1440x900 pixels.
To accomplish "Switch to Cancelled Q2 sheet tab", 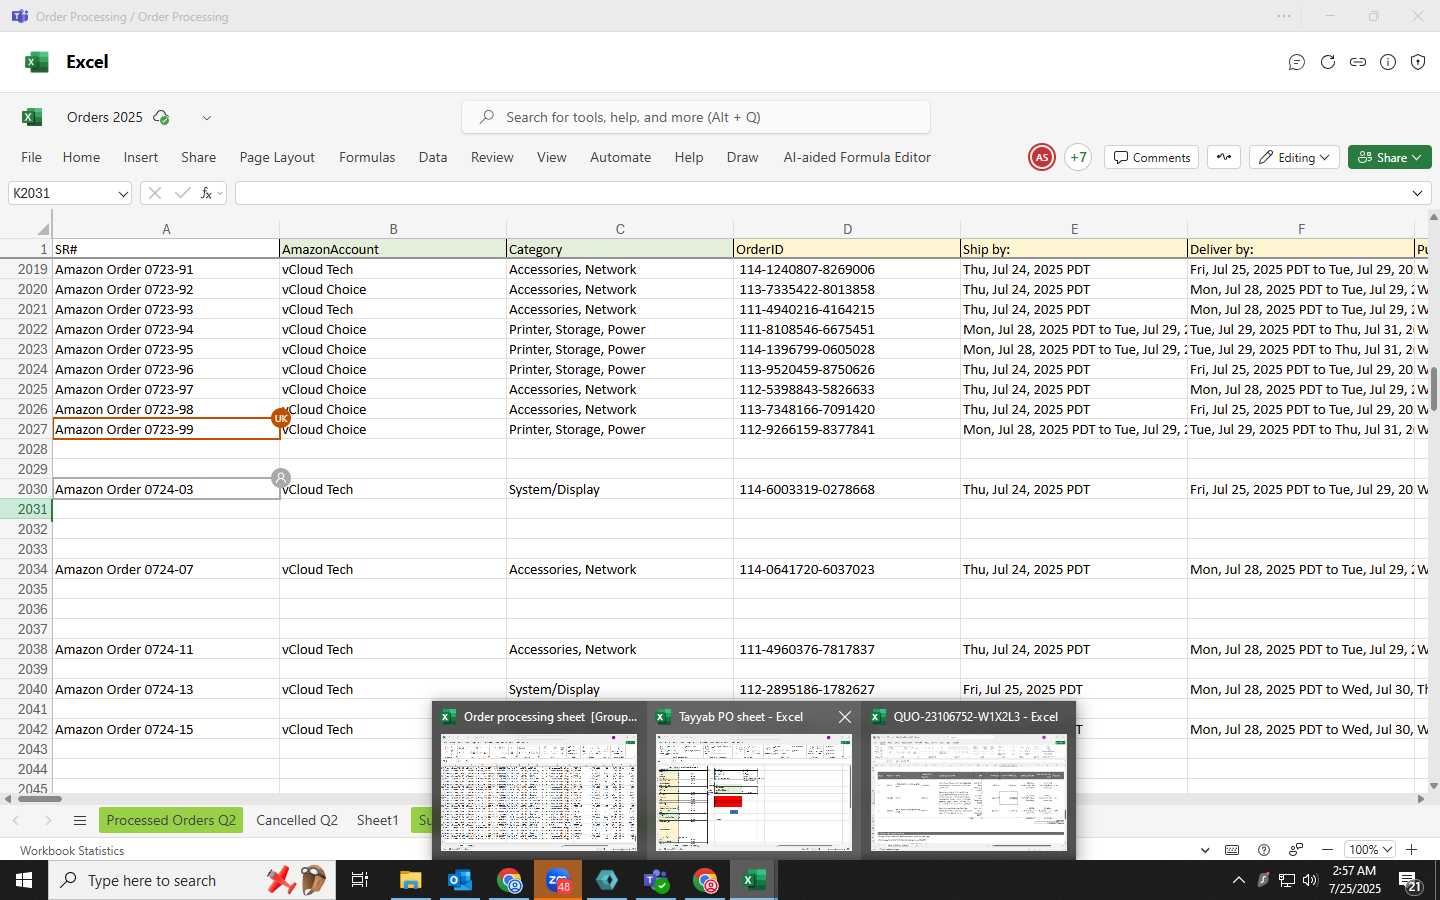I will tap(297, 820).
